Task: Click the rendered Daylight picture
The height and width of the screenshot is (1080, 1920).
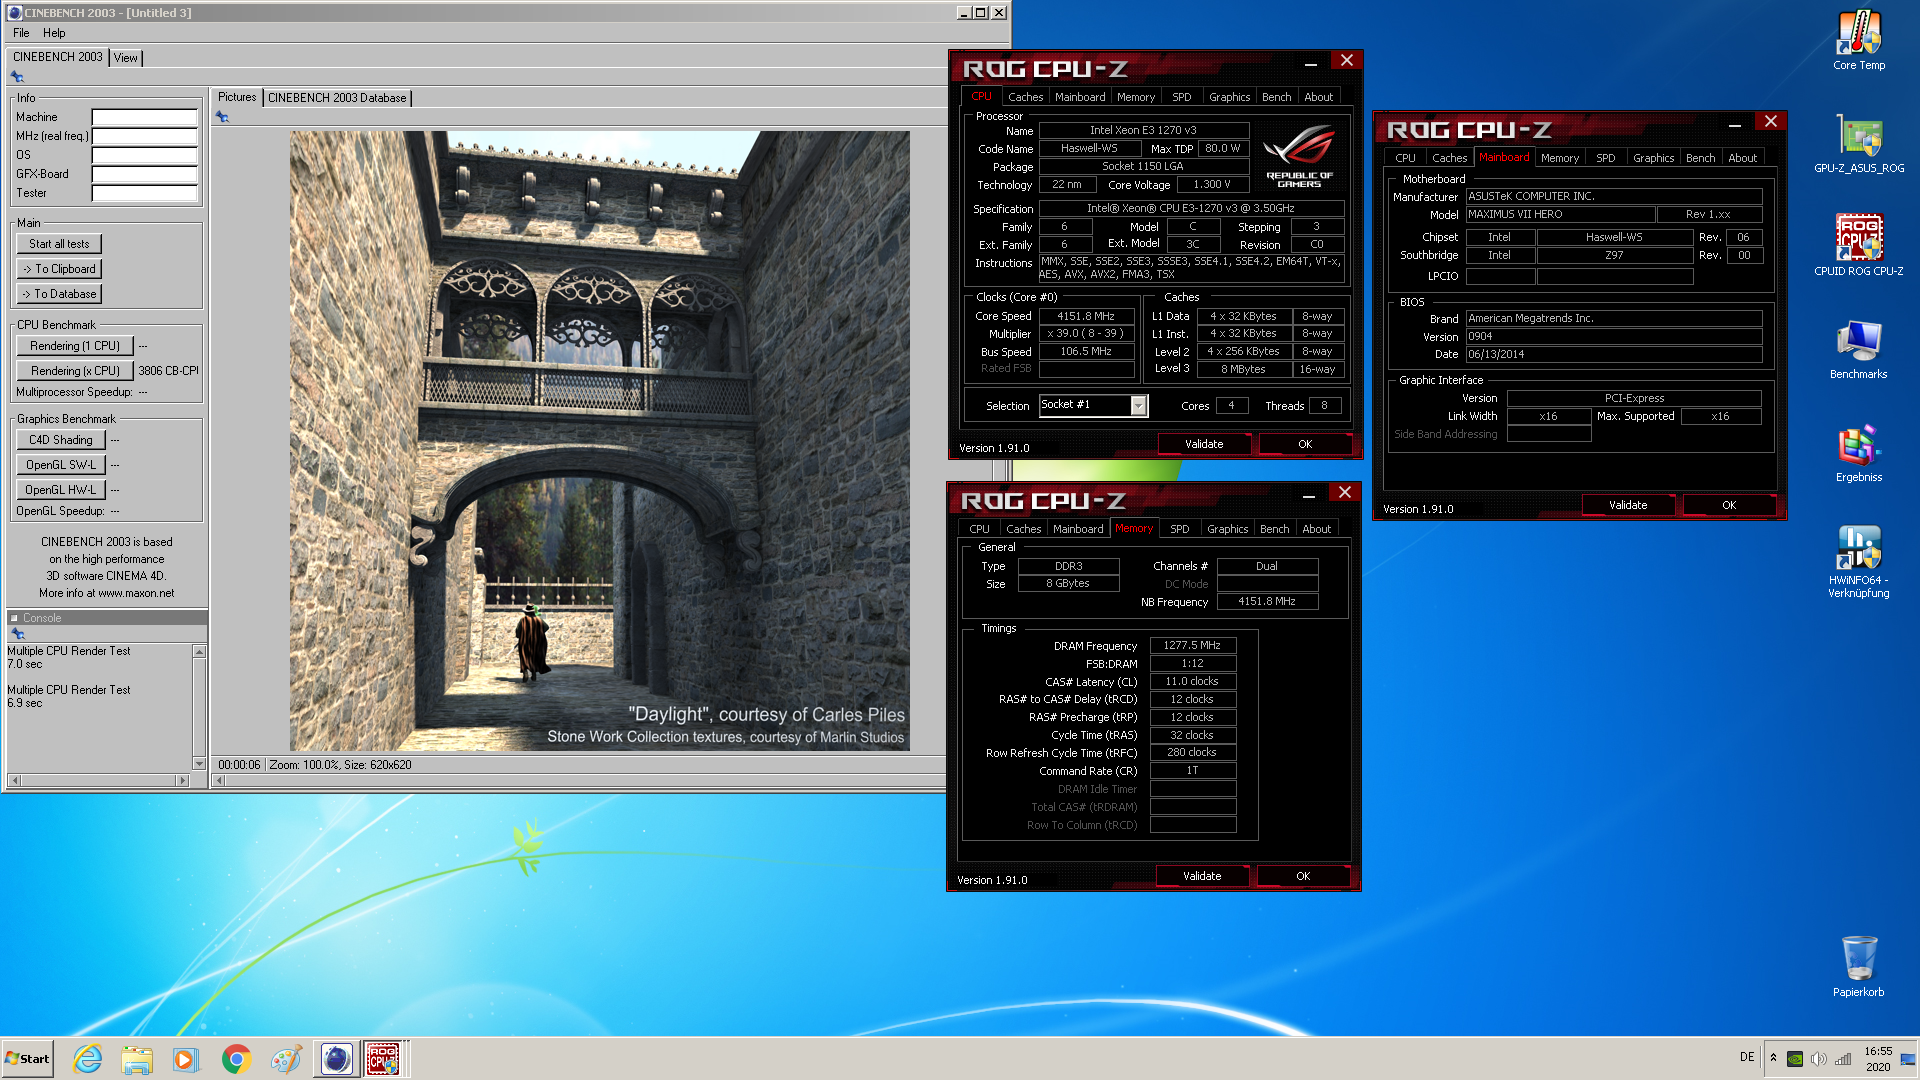Action: [x=600, y=441]
